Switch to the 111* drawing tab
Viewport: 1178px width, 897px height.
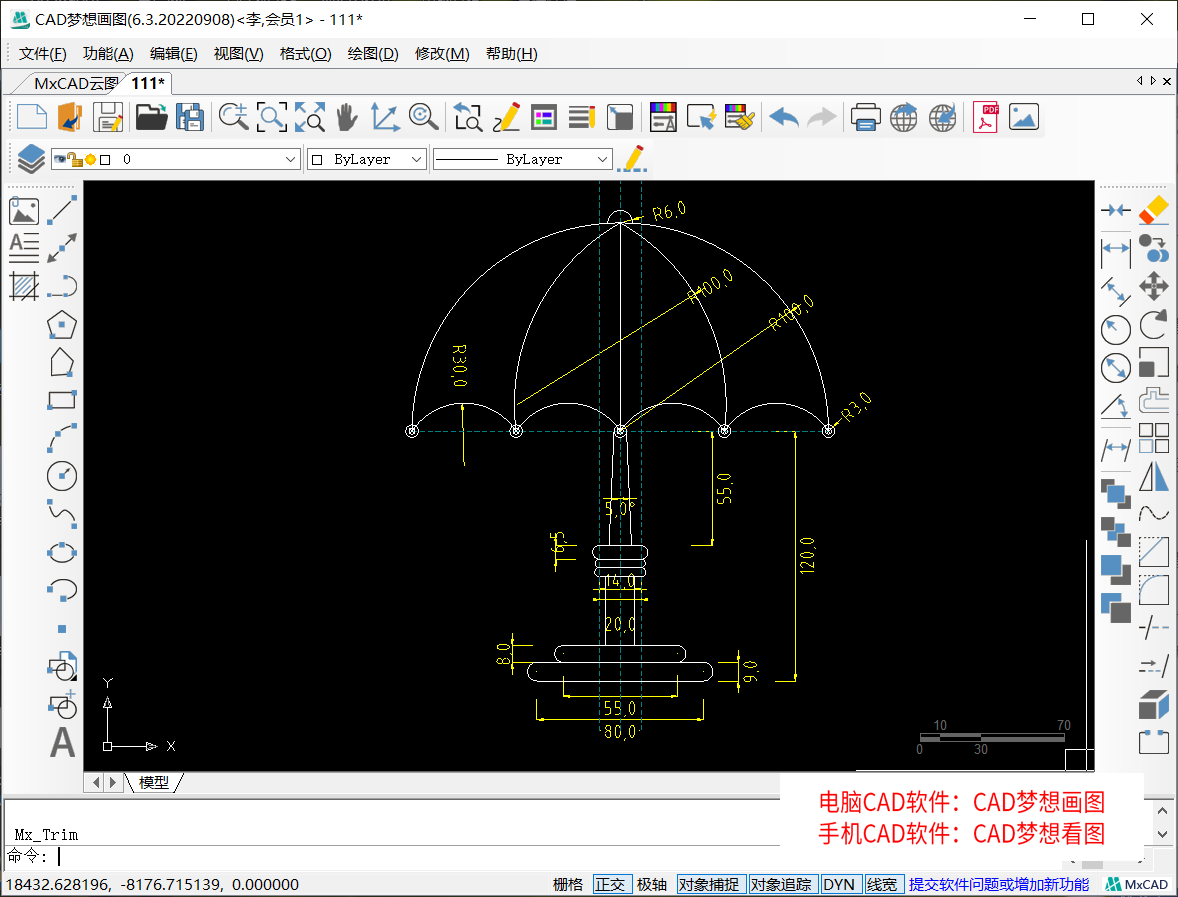coord(148,83)
